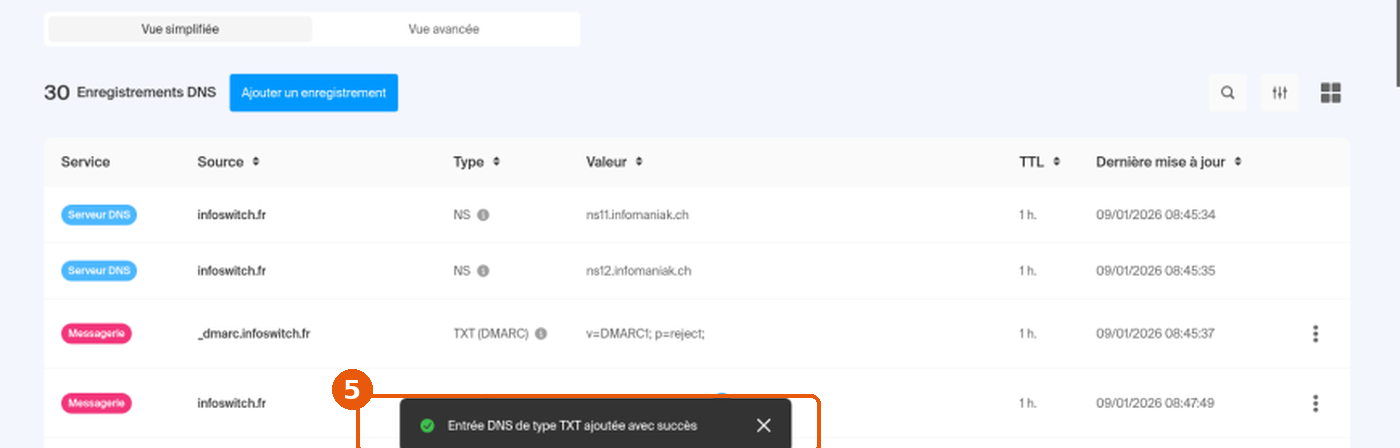Click Serveur DNS badge in ns11 row
The image size is (1400, 448).
99,215
